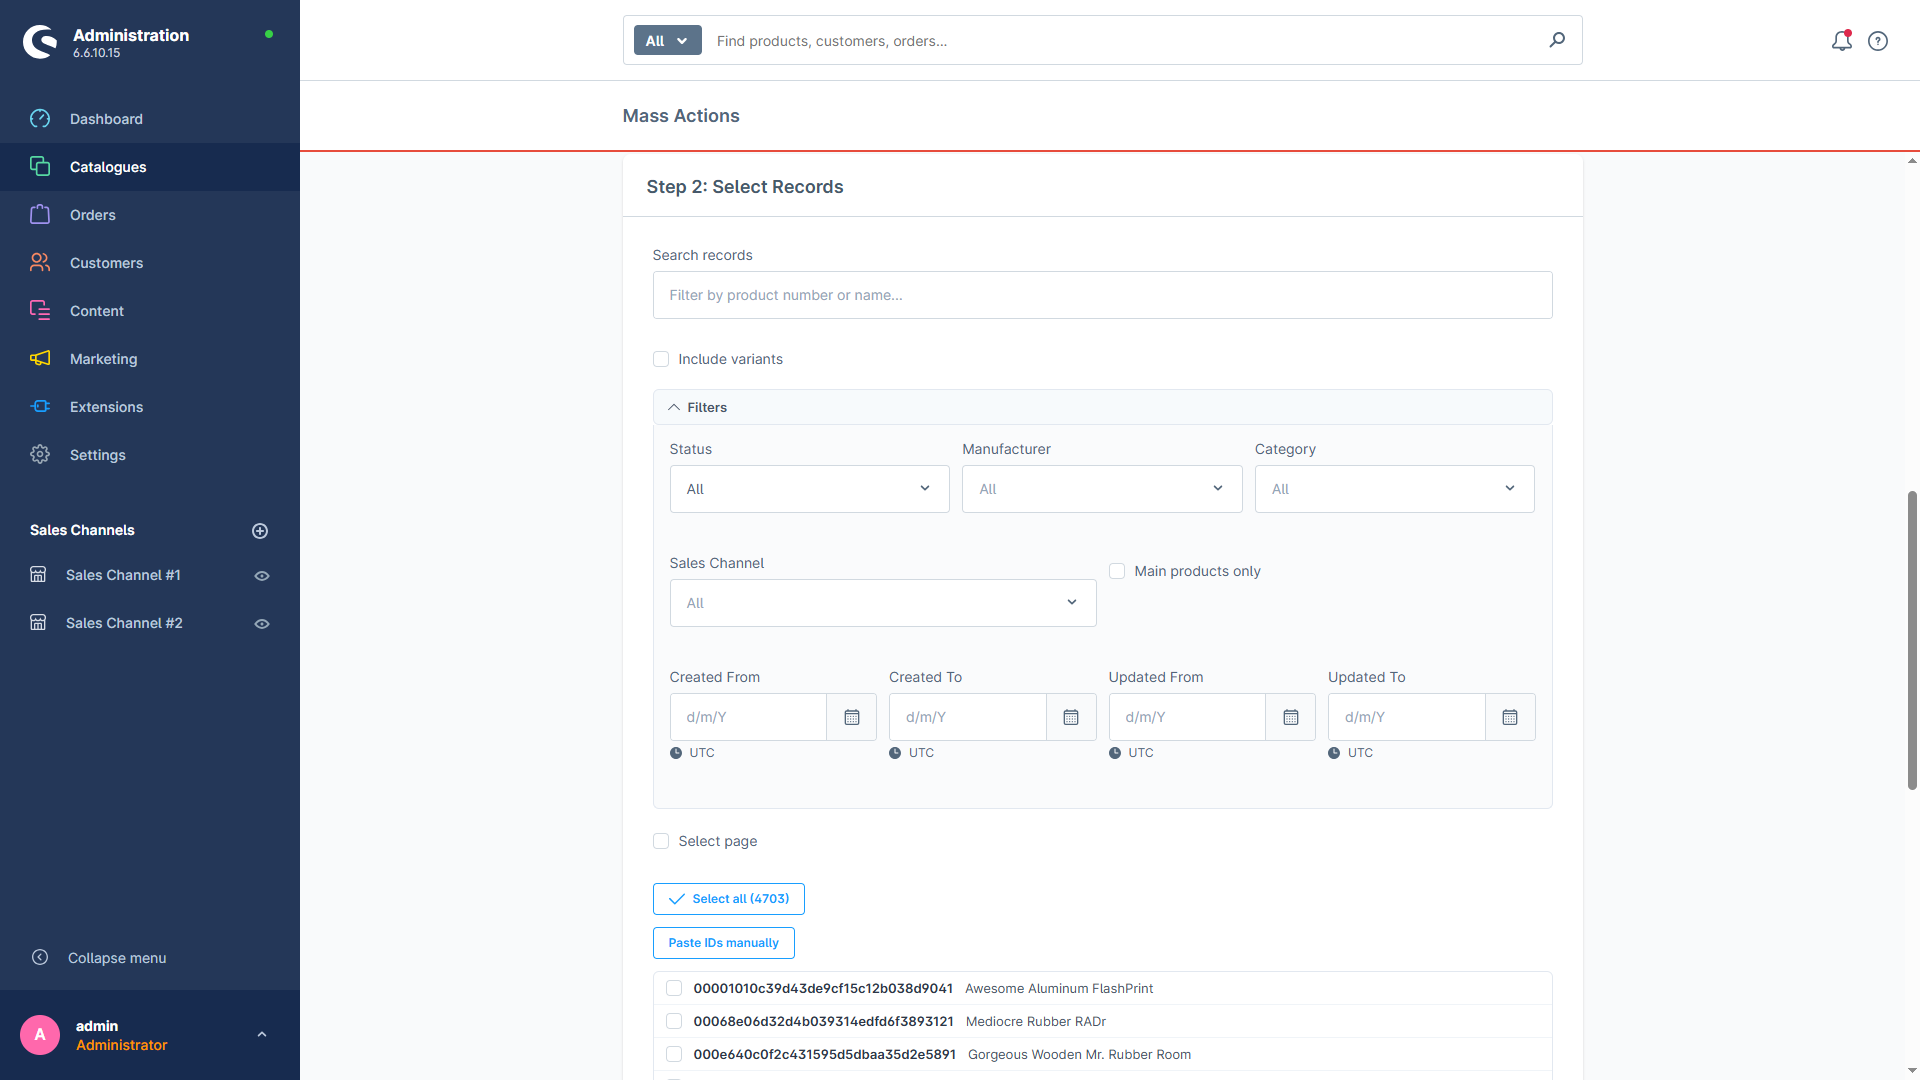This screenshot has width=1920, height=1080.
Task: Click Paste IDs manually button
Action: (x=723, y=943)
